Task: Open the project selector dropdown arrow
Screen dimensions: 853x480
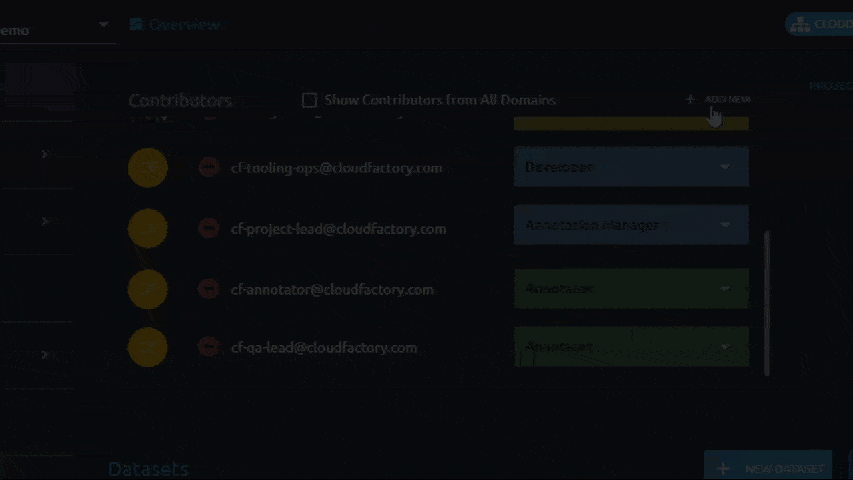Action: click(x=103, y=24)
